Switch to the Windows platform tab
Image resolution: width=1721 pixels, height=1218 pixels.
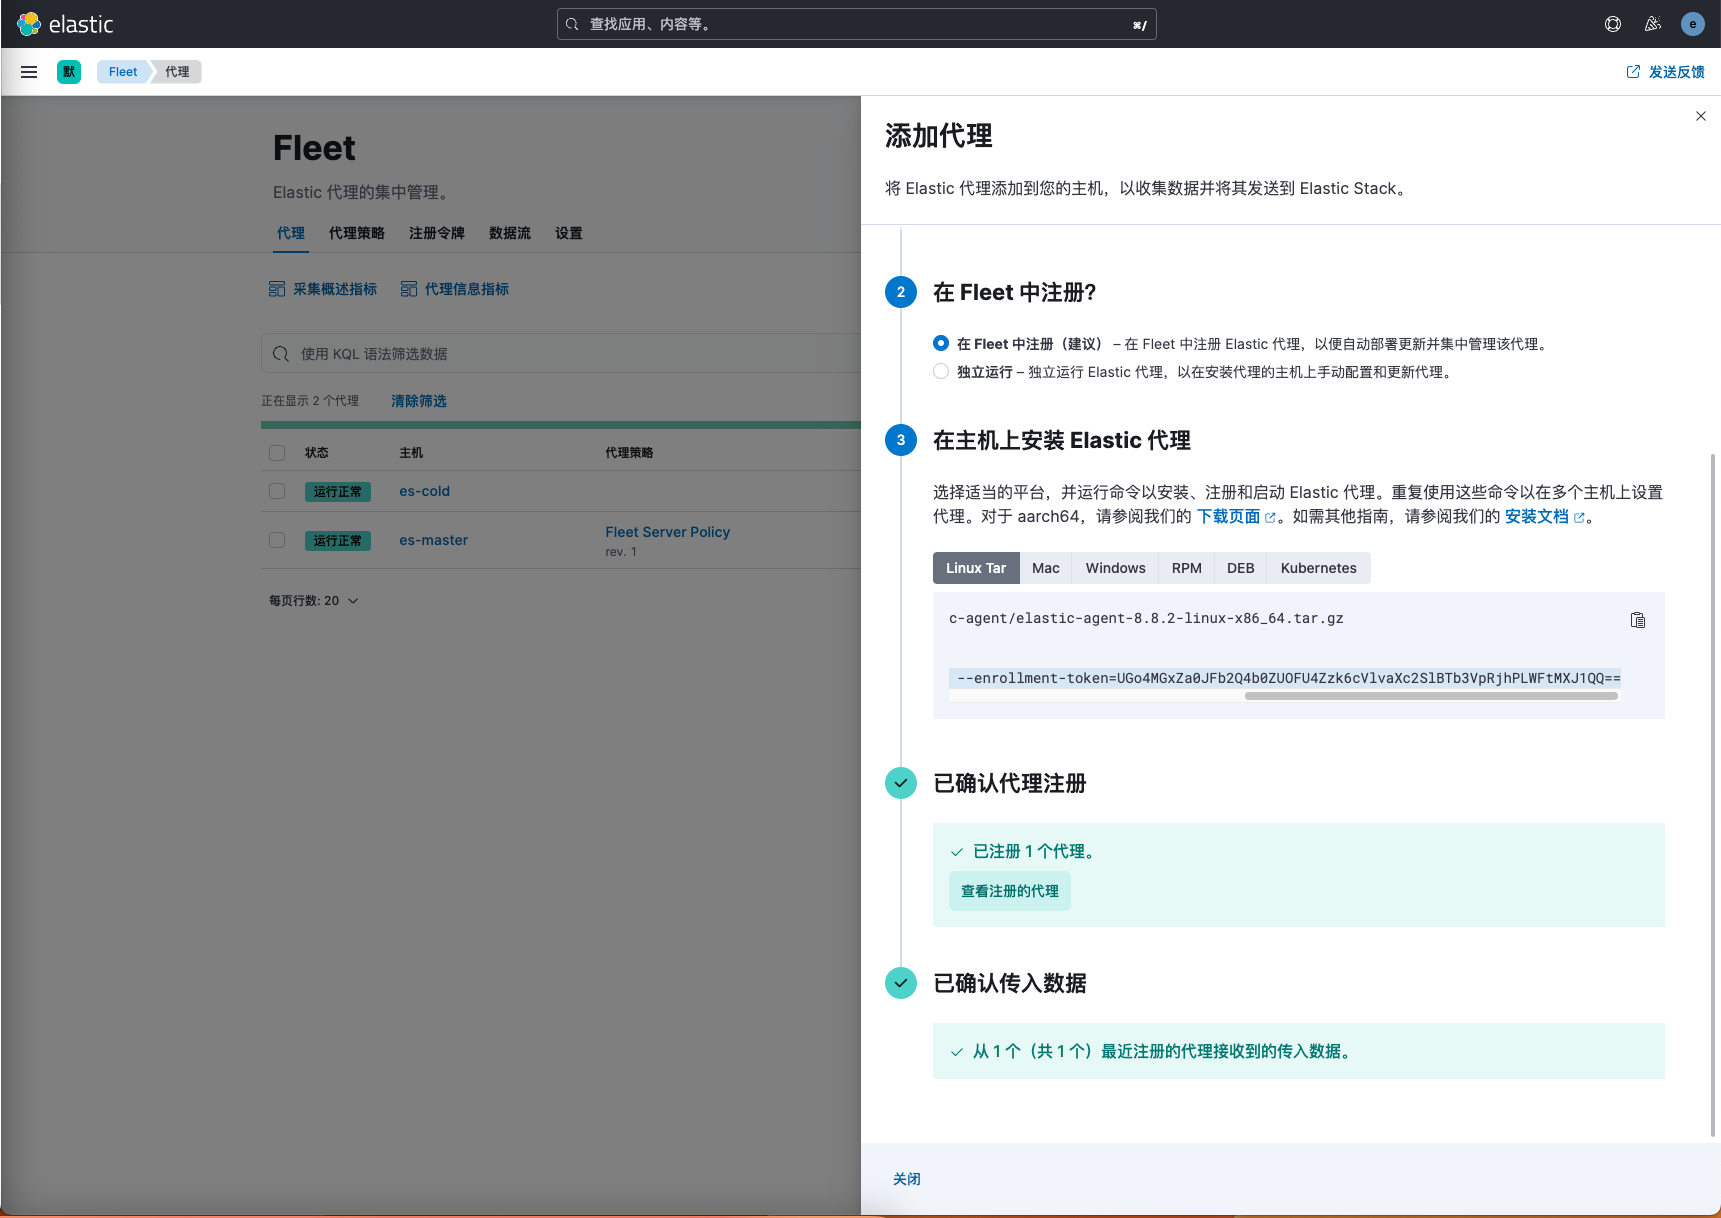tap(1116, 568)
